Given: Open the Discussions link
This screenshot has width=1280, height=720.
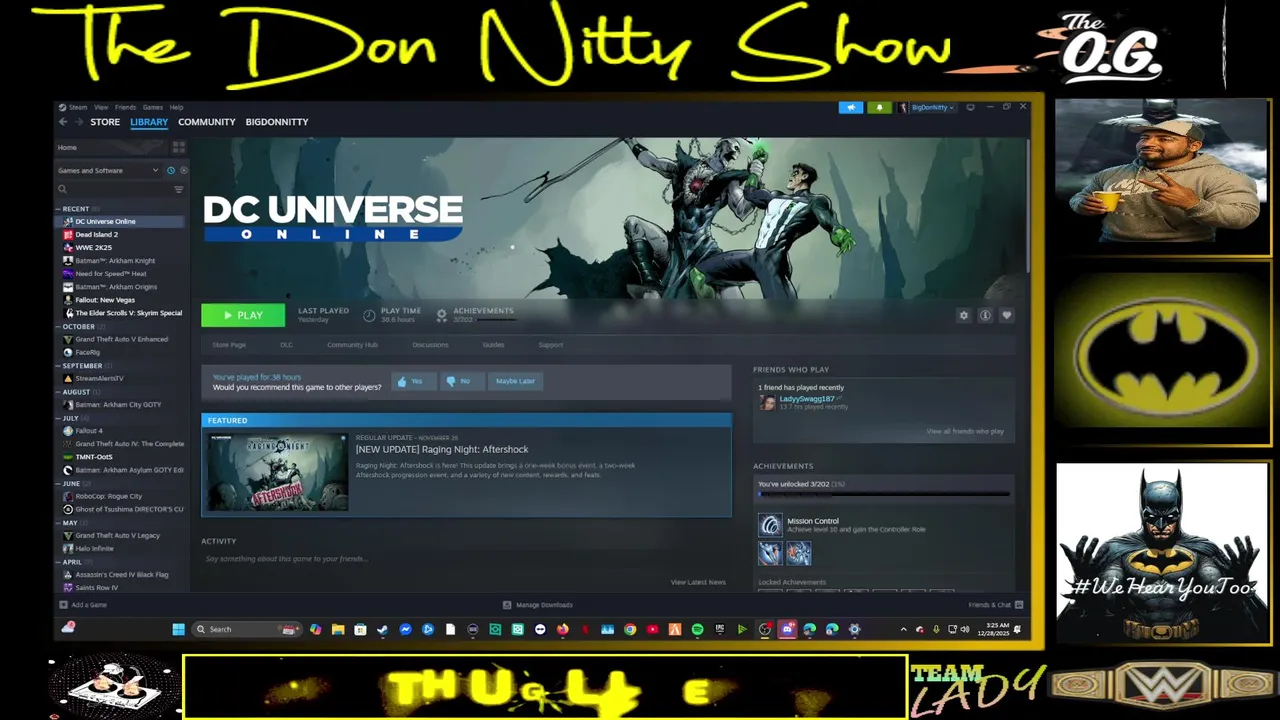Looking at the screenshot, I should tap(430, 345).
